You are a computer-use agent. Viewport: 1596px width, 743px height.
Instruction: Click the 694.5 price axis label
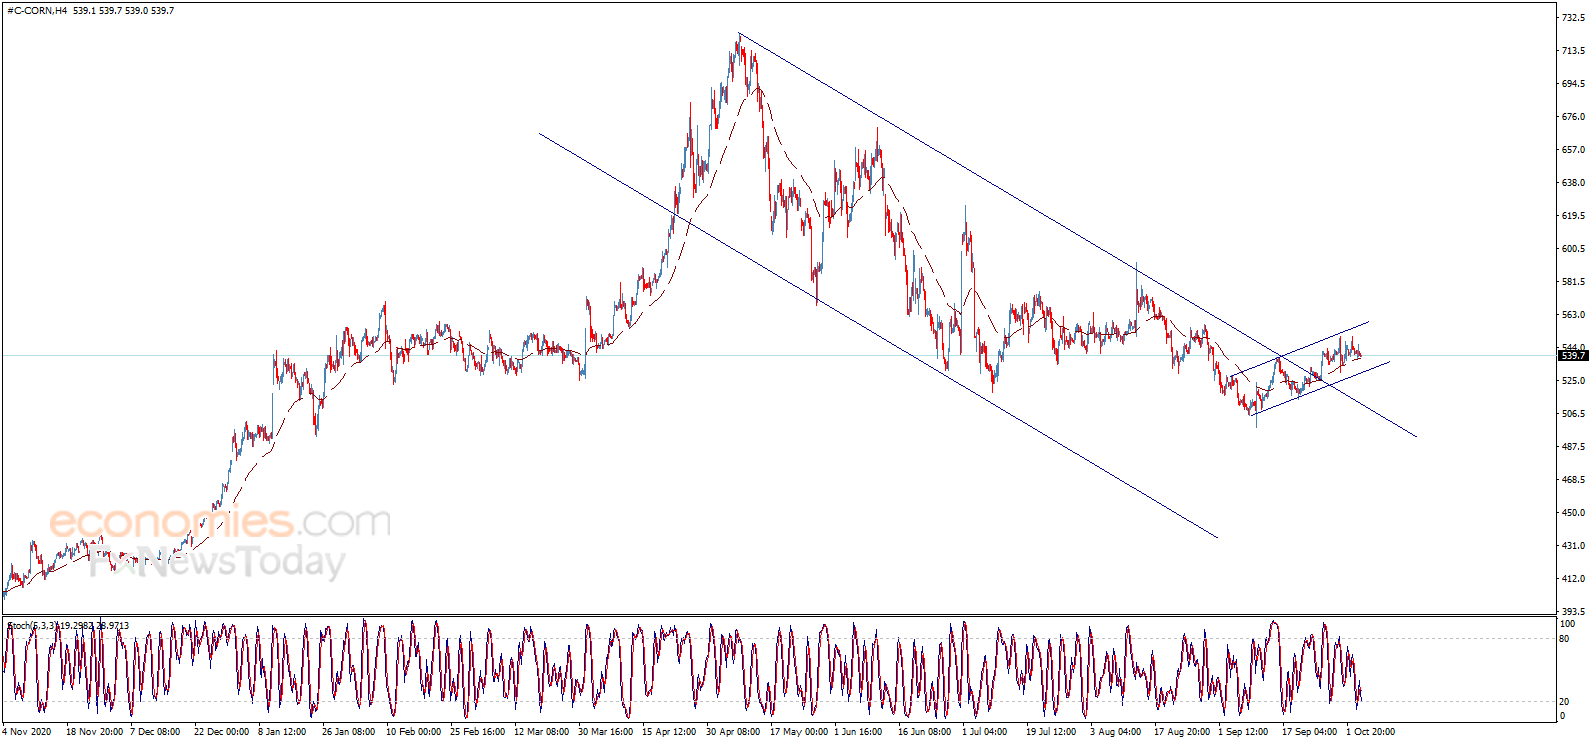(x=1573, y=84)
